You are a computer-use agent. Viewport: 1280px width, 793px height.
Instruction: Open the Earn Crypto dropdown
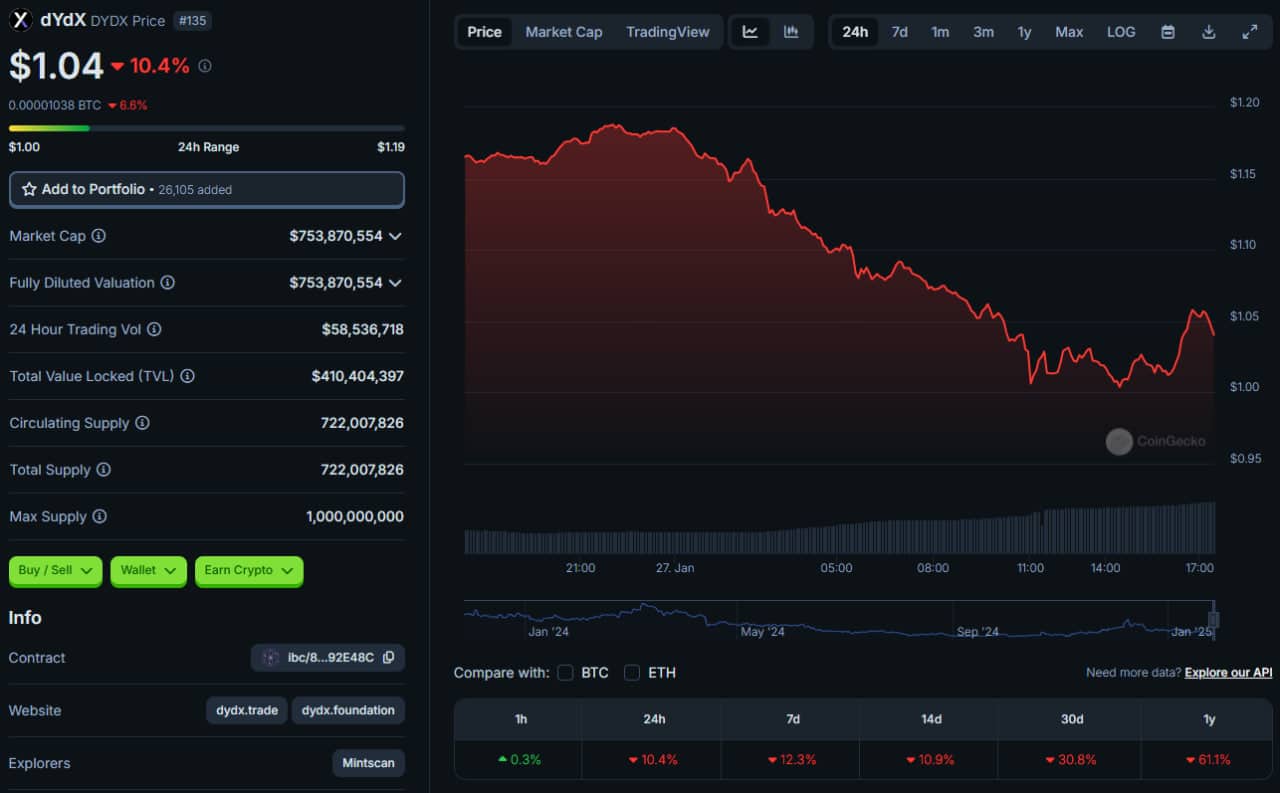pos(249,571)
